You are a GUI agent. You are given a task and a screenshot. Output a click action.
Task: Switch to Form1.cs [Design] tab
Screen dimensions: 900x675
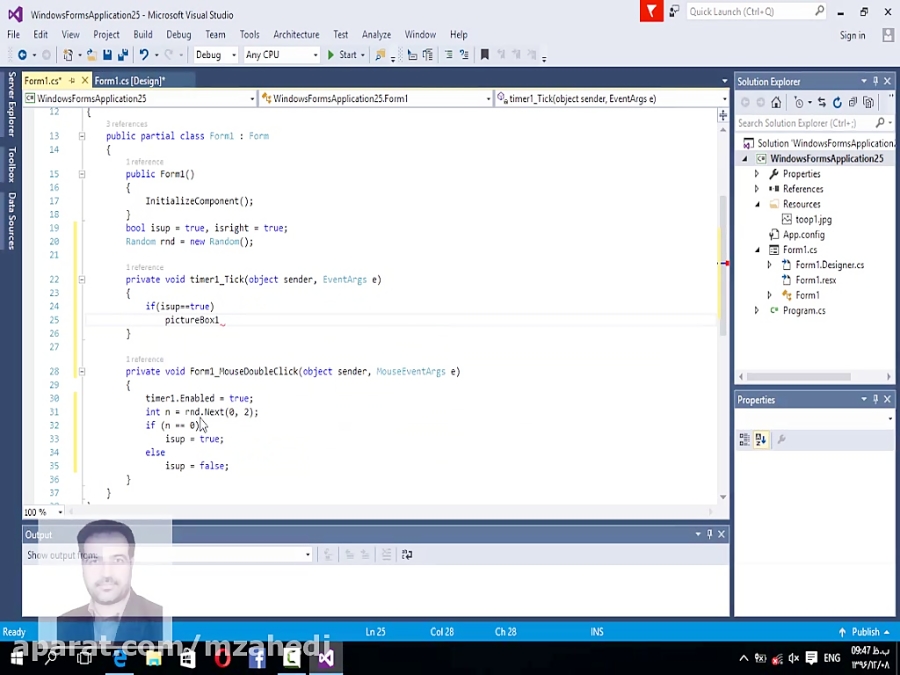[130, 81]
